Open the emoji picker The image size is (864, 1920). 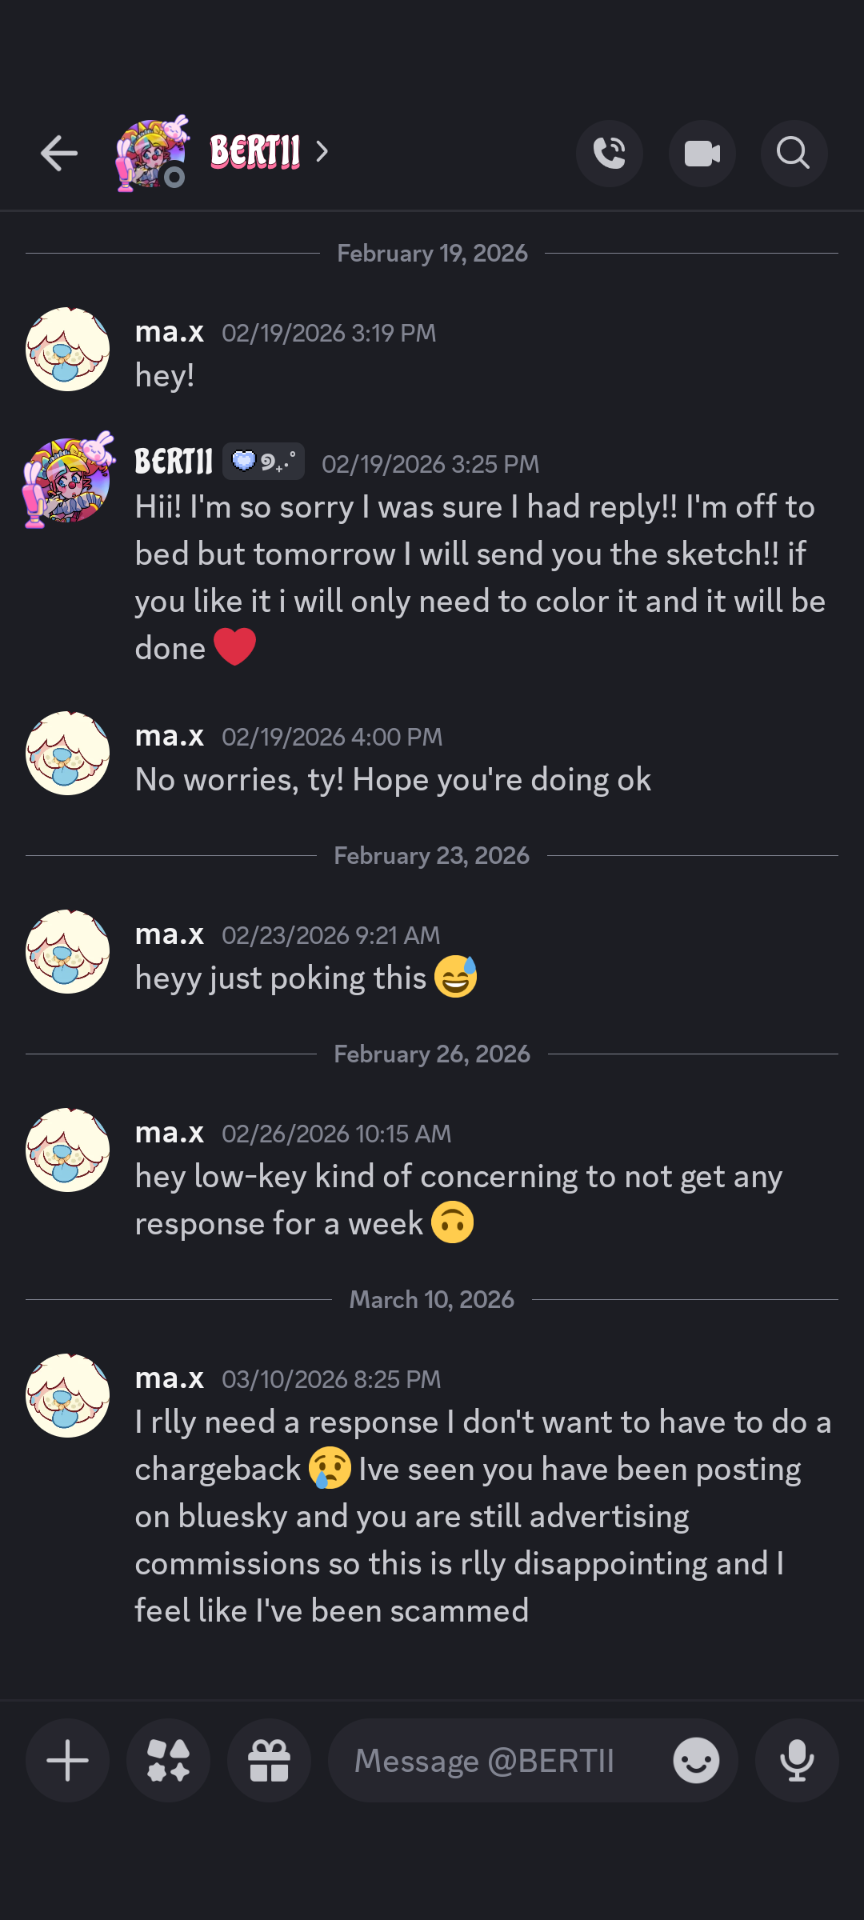696,1761
